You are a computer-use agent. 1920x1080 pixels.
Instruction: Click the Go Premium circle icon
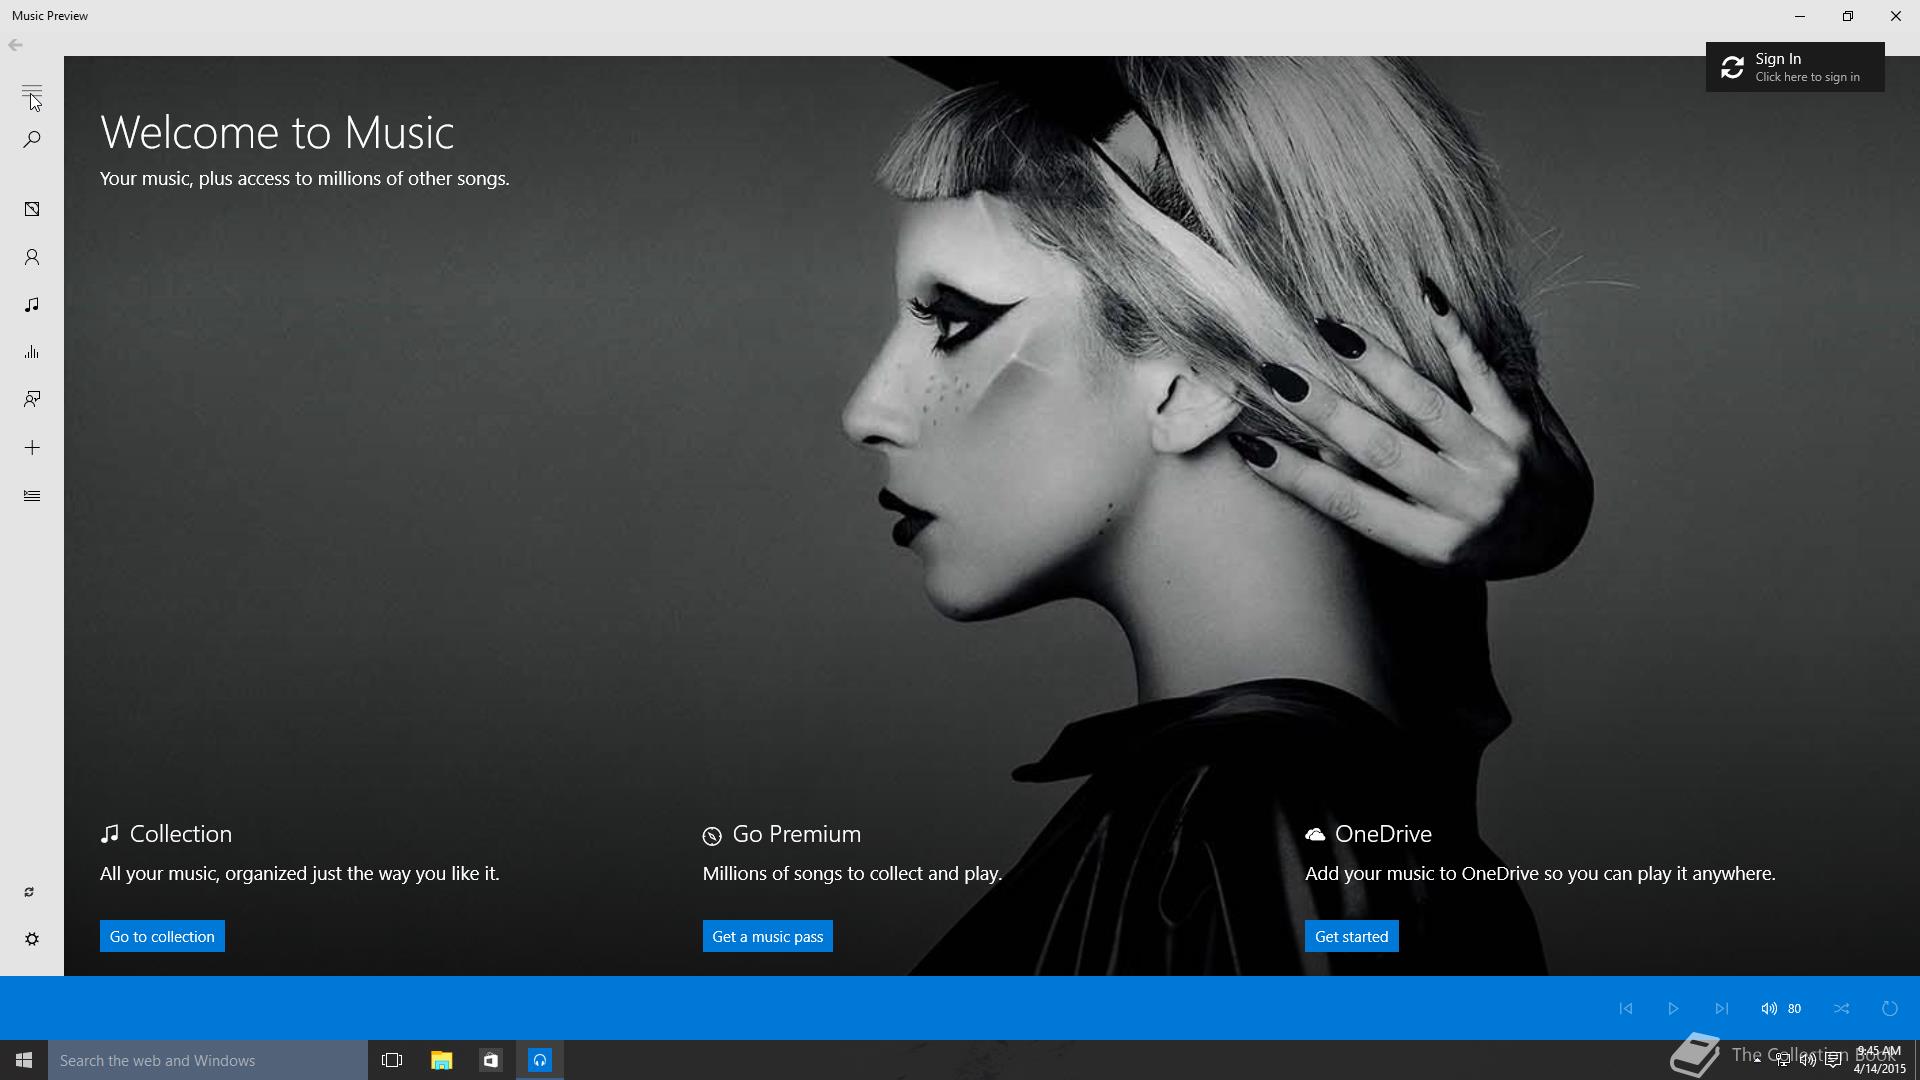pos(712,836)
